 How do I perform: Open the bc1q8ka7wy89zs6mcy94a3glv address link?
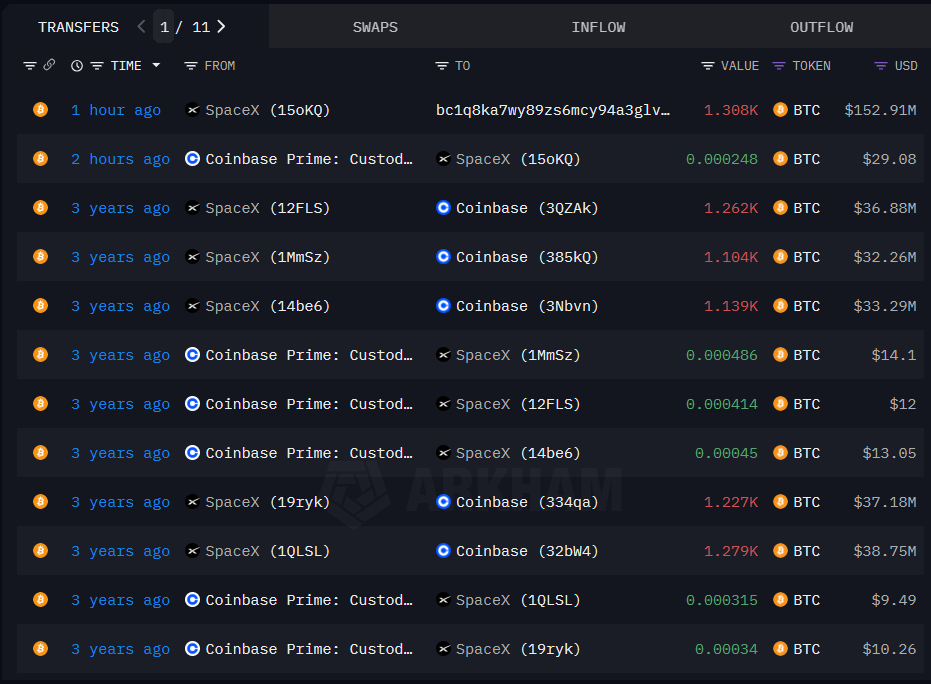pos(553,110)
